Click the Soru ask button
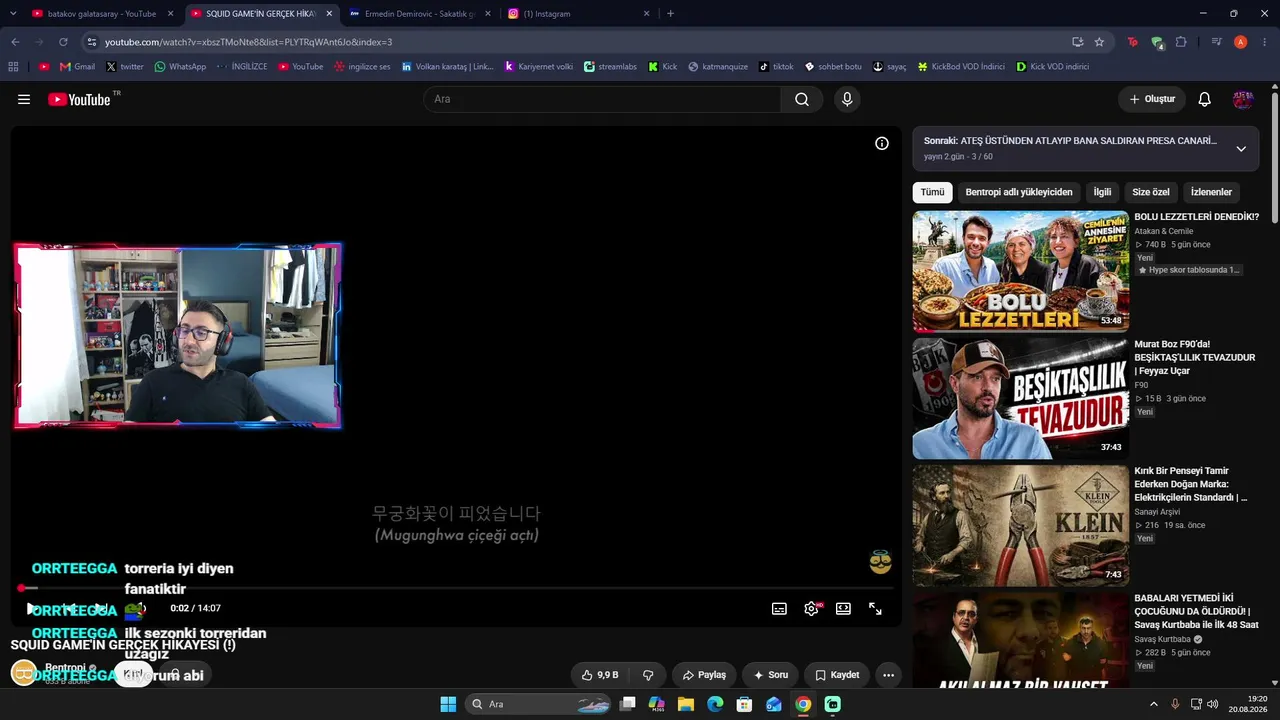Screen dimensions: 1280x720 pyautogui.click(x=771, y=675)
